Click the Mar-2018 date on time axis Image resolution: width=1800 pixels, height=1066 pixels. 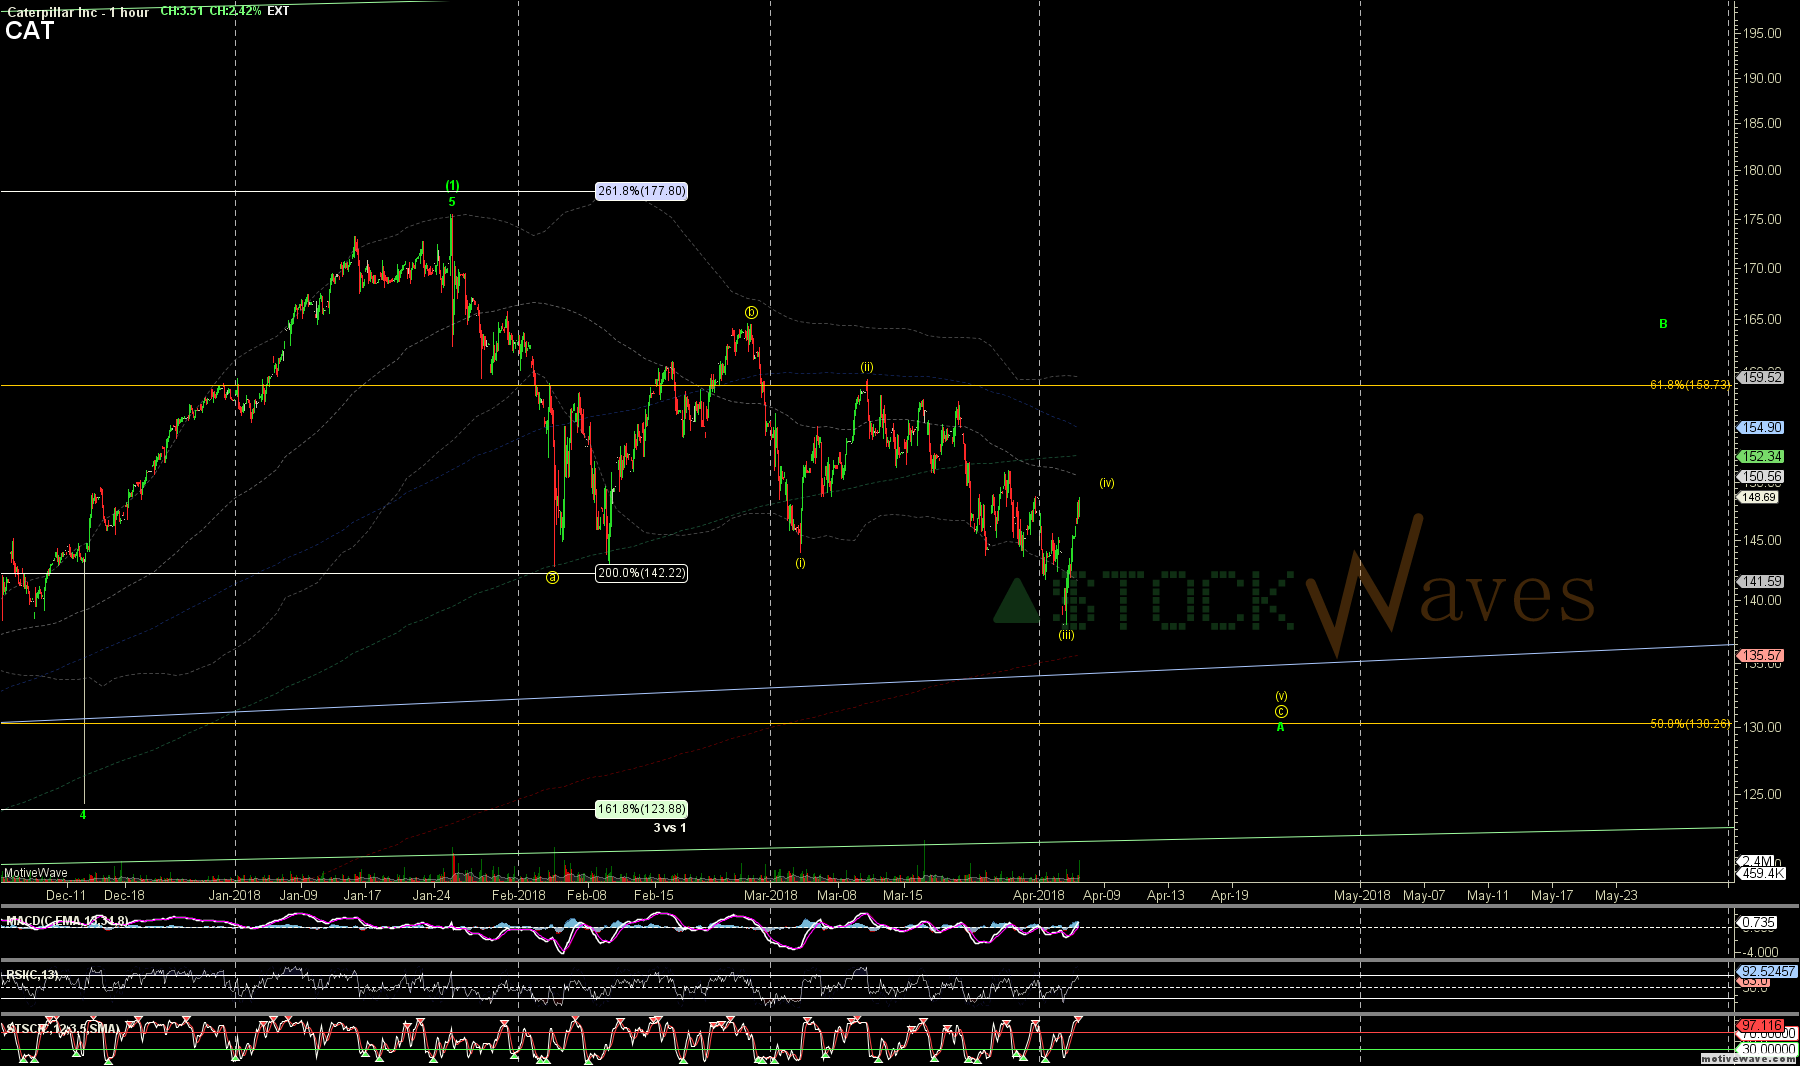[x=770, y=896]
